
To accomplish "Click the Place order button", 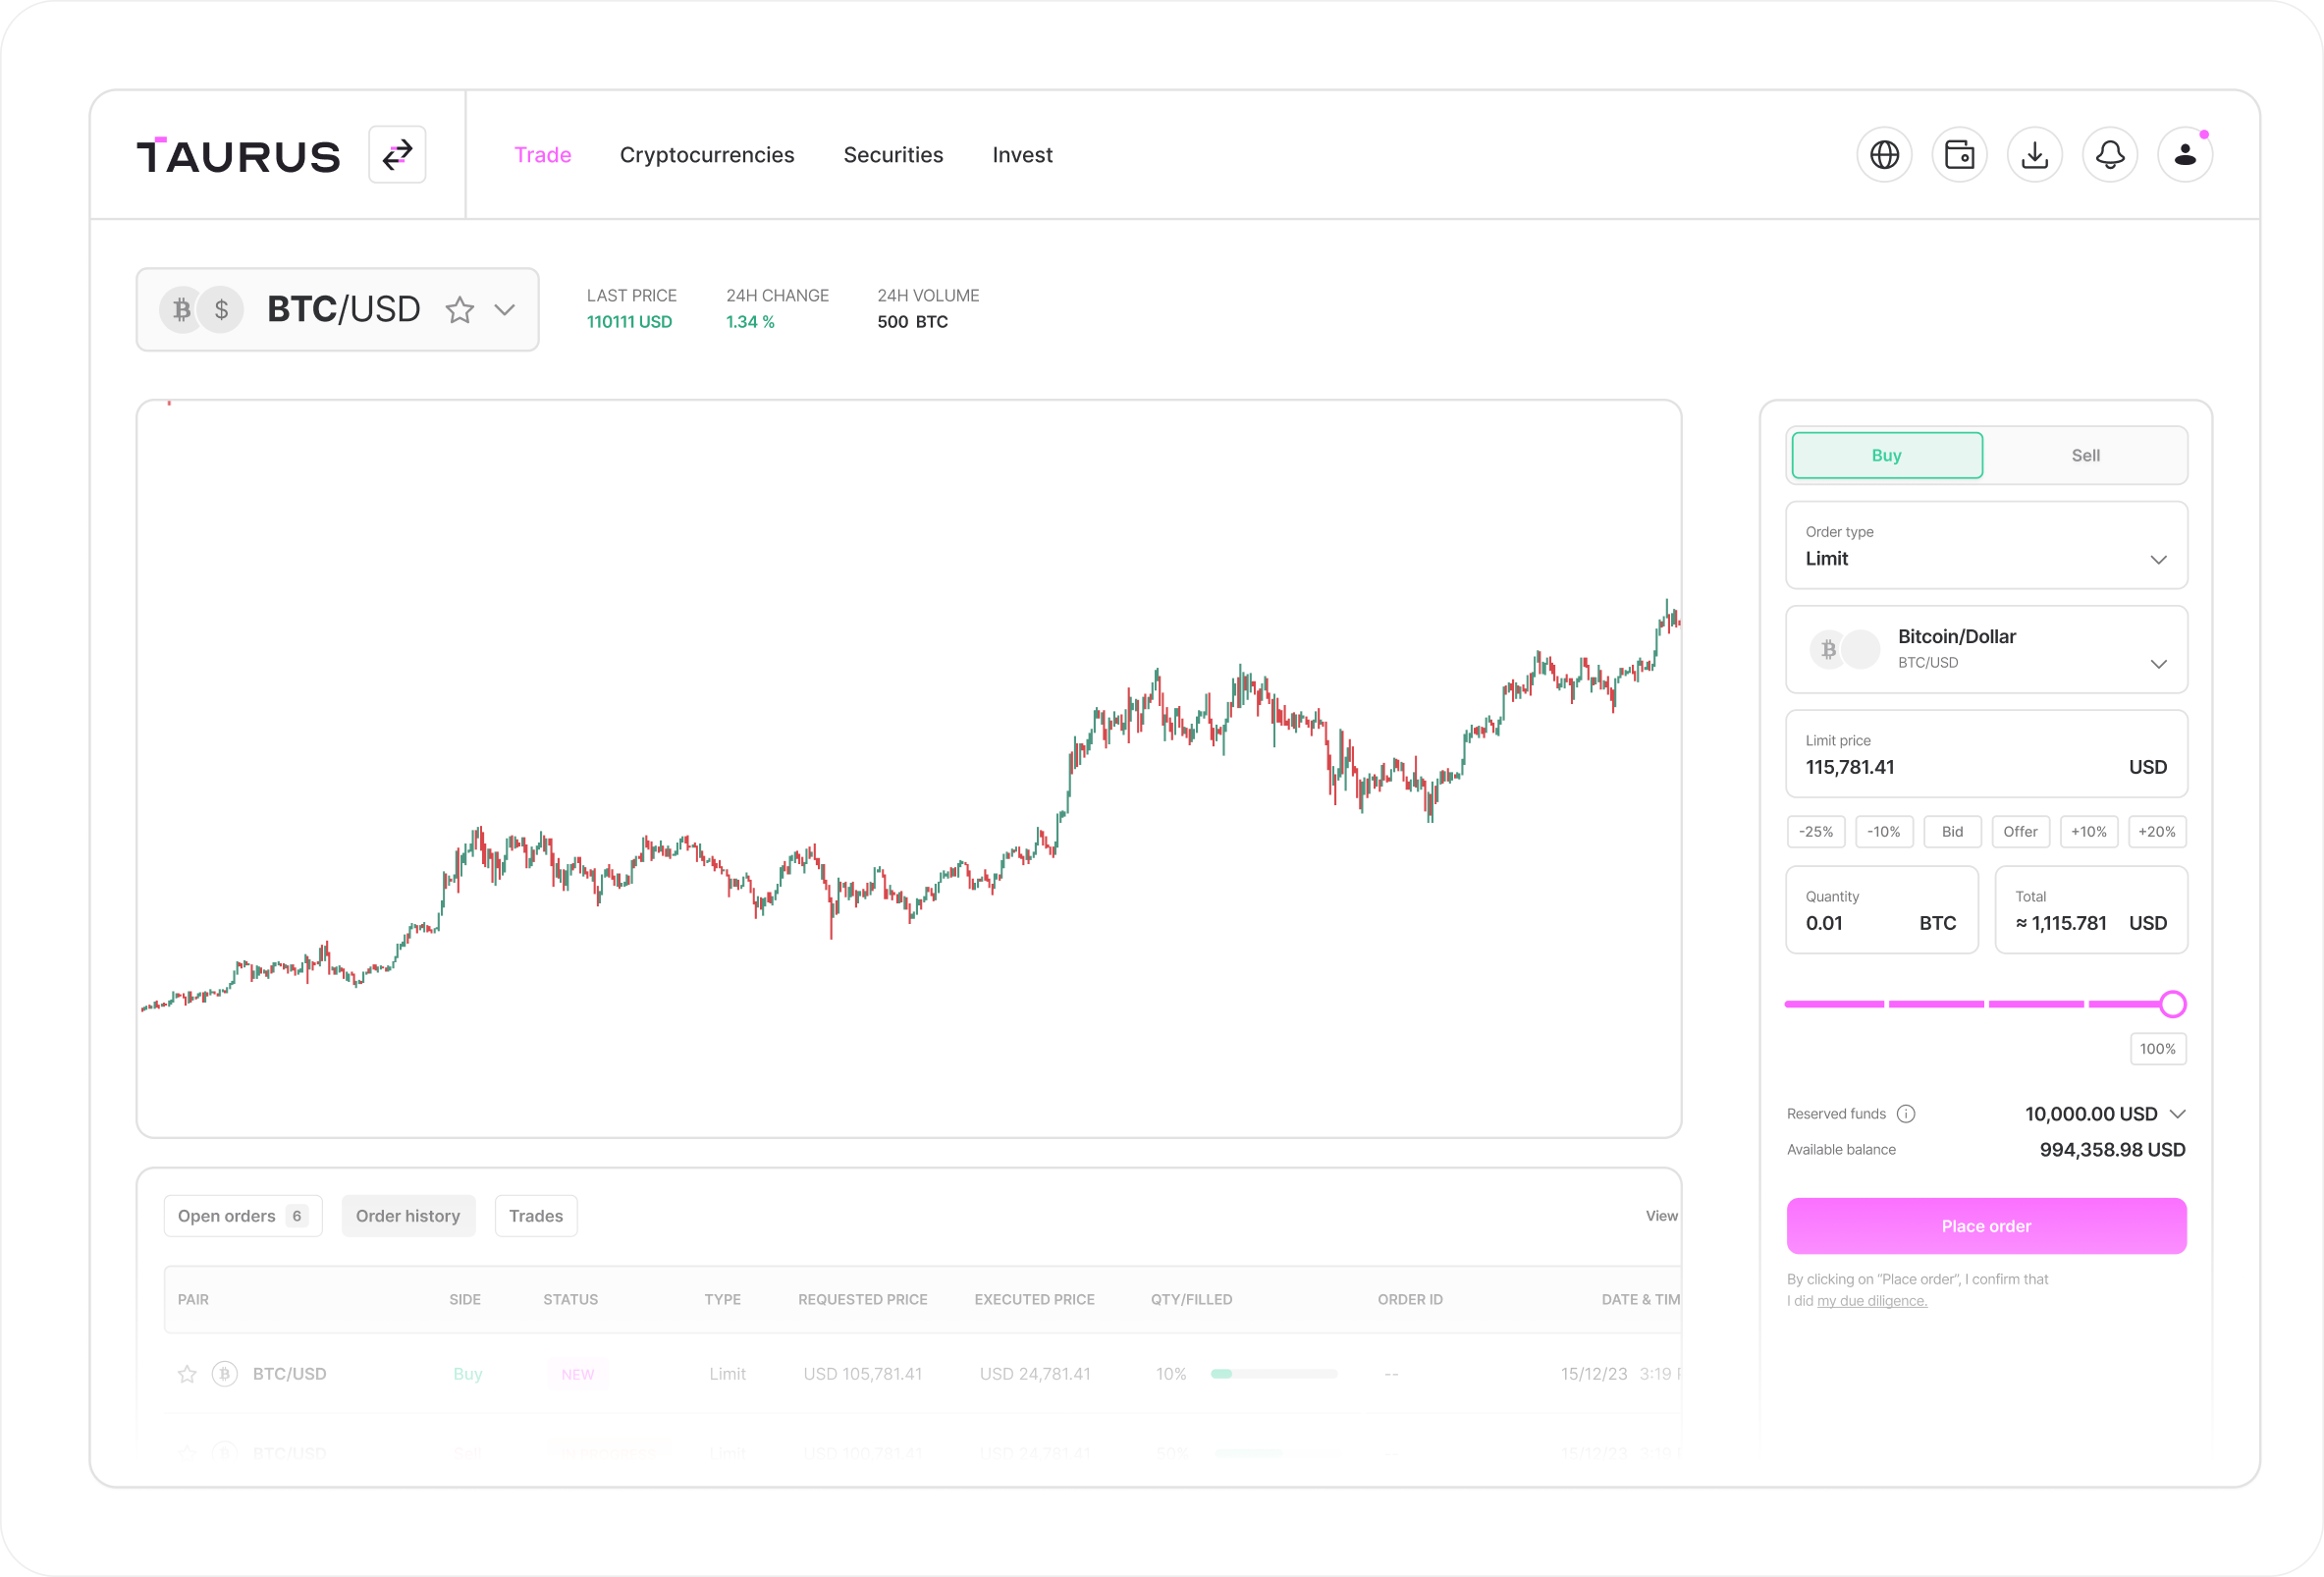I will (x=1986, y=1226).
